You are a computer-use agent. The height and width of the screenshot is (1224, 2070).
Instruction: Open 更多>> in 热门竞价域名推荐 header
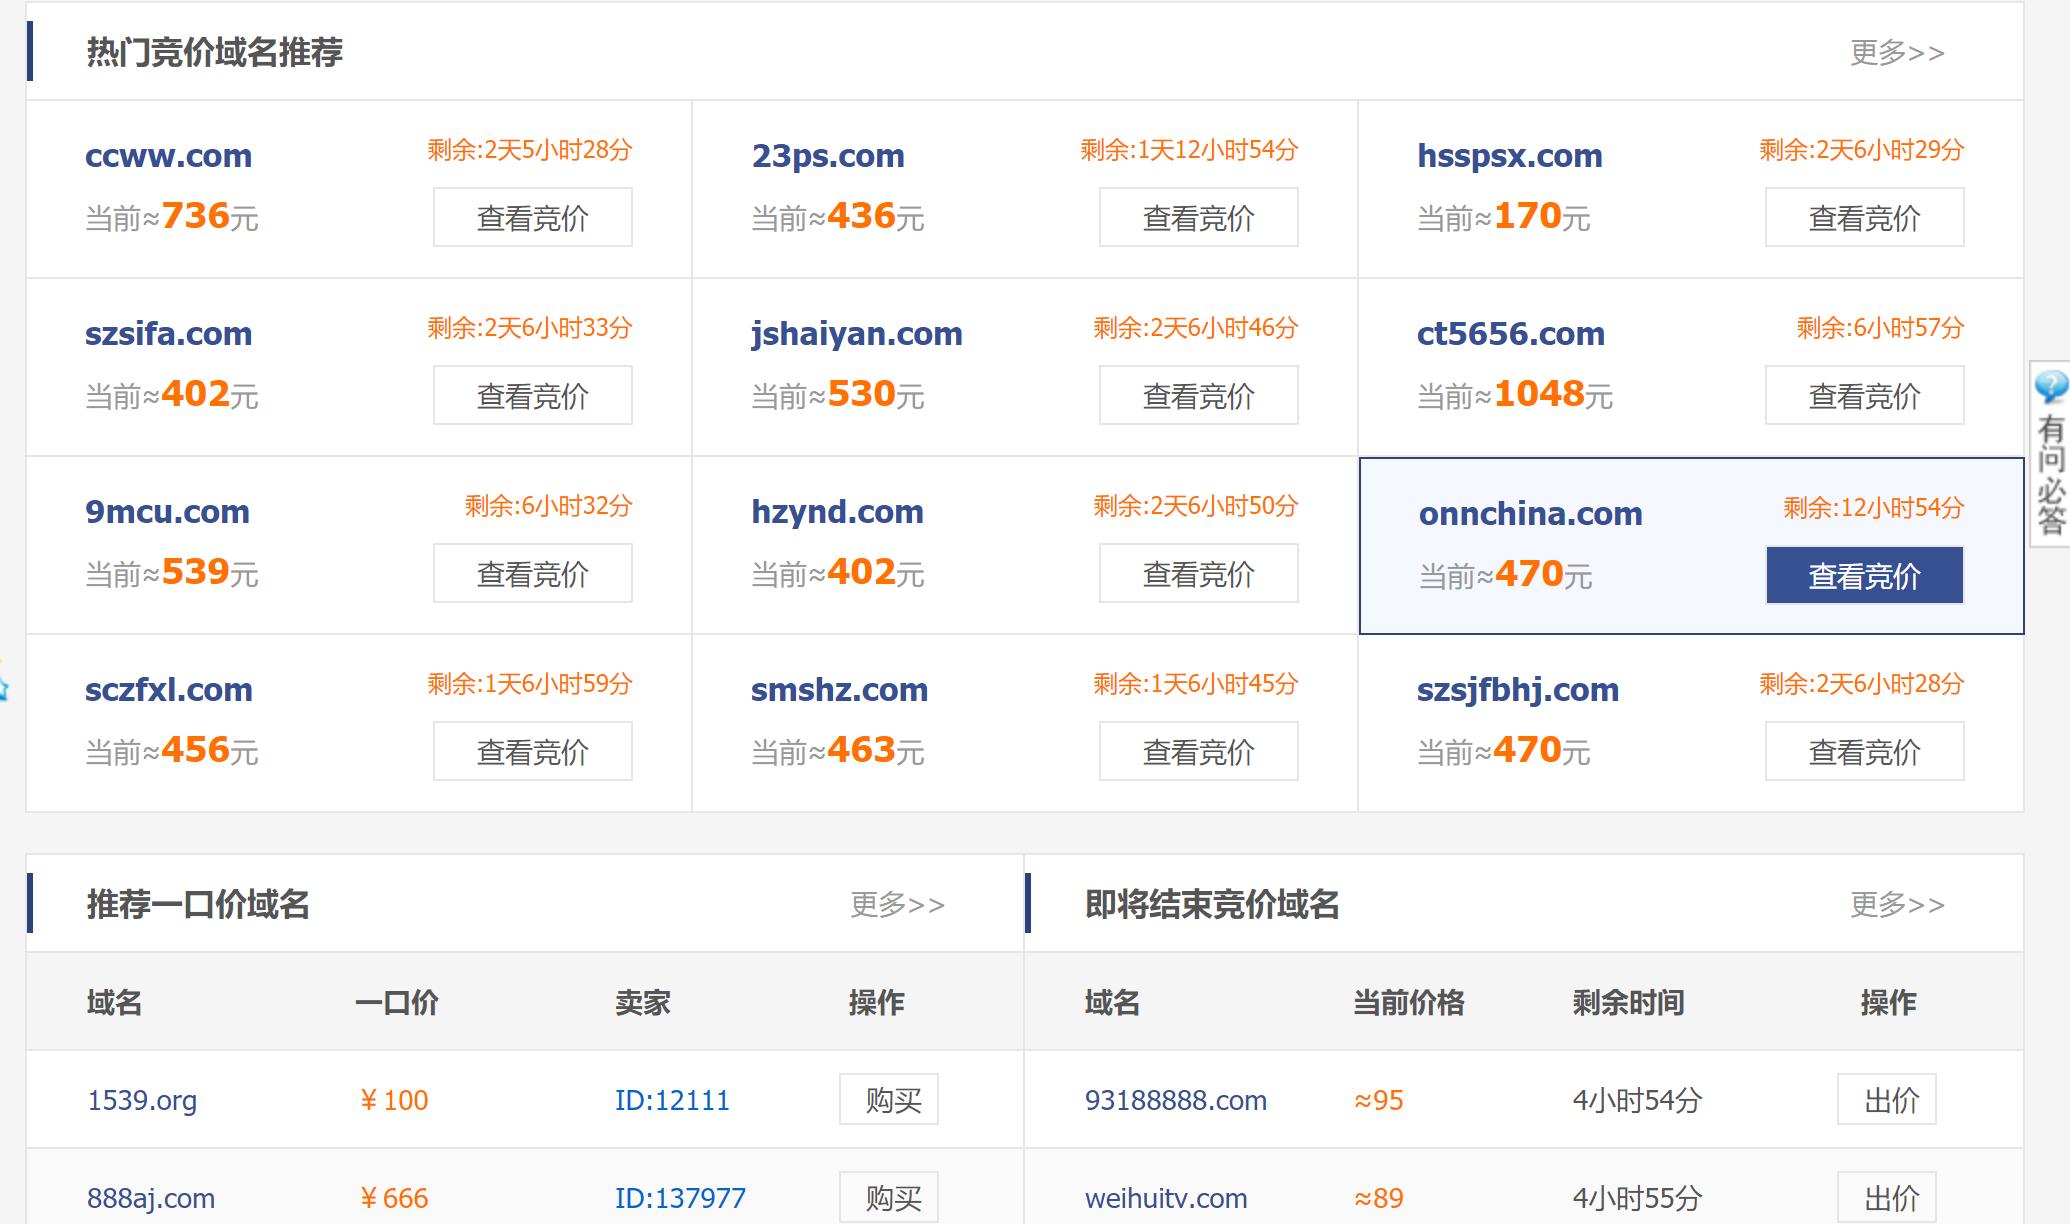pyautogui.click(x=1896, y=52)
